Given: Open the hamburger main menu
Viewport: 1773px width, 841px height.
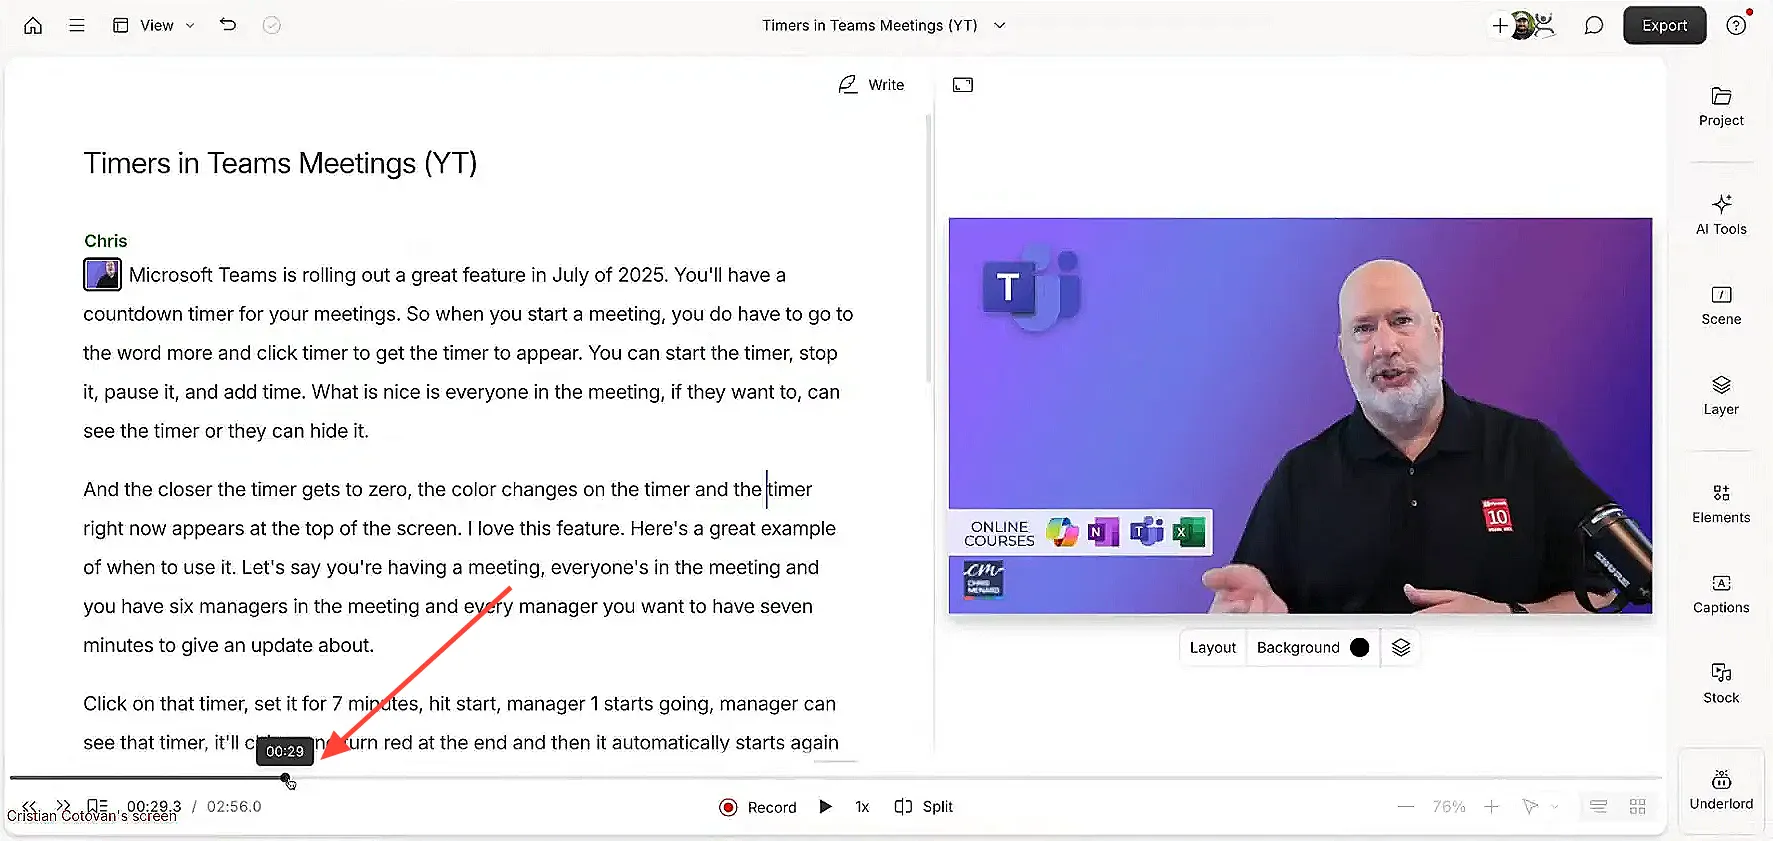Looking at the screenshot, I should click(76, 26).
